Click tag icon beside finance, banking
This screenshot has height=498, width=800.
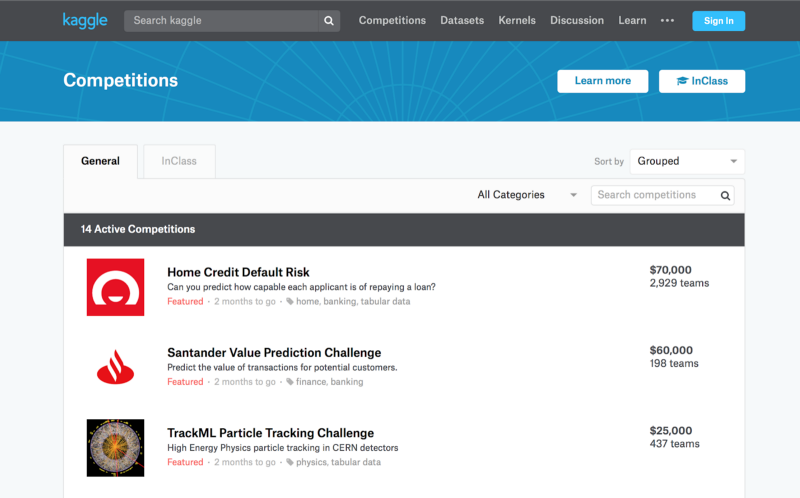pos(290,382)
